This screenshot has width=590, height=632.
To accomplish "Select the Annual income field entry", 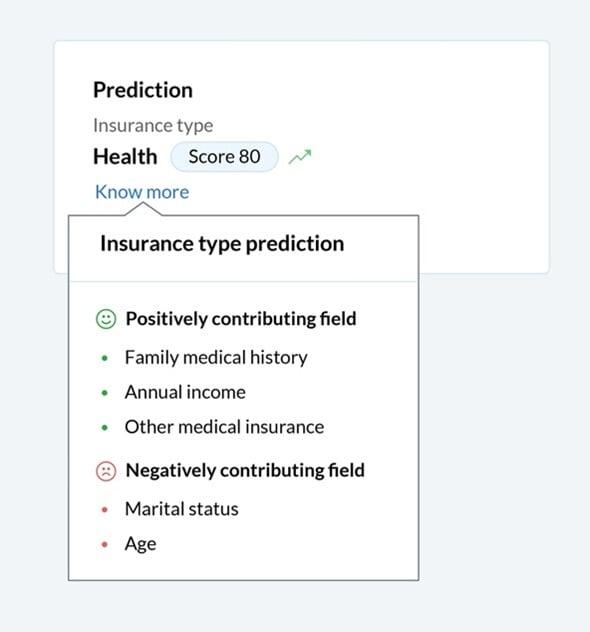I will click(185, 392).
